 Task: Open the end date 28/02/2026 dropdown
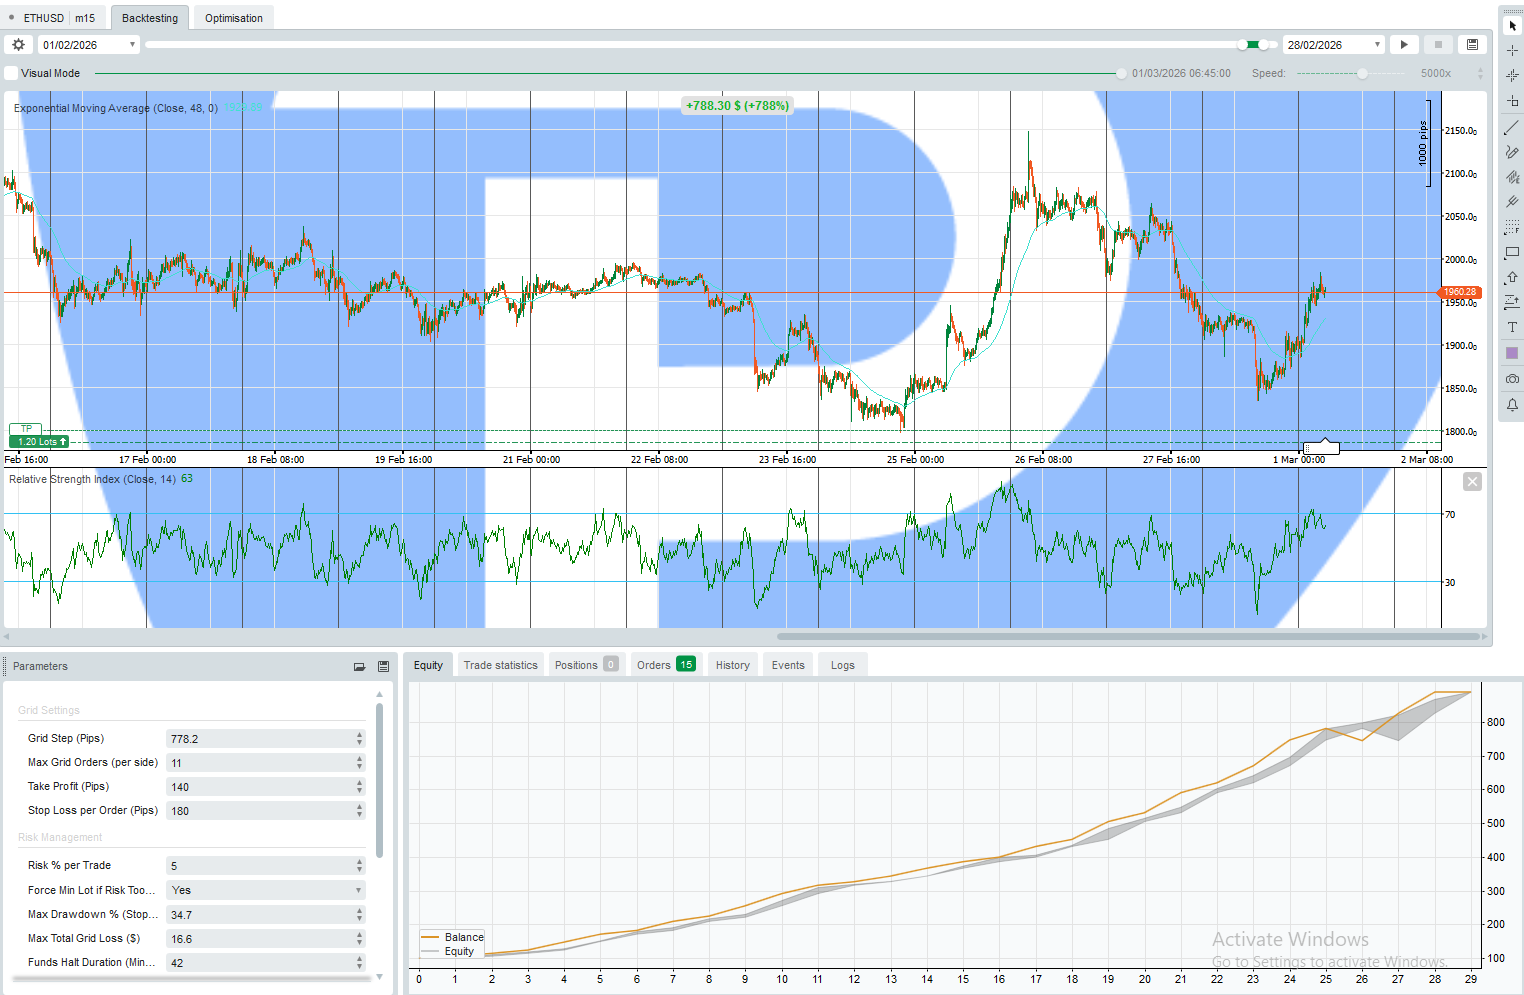[1377, 45]
